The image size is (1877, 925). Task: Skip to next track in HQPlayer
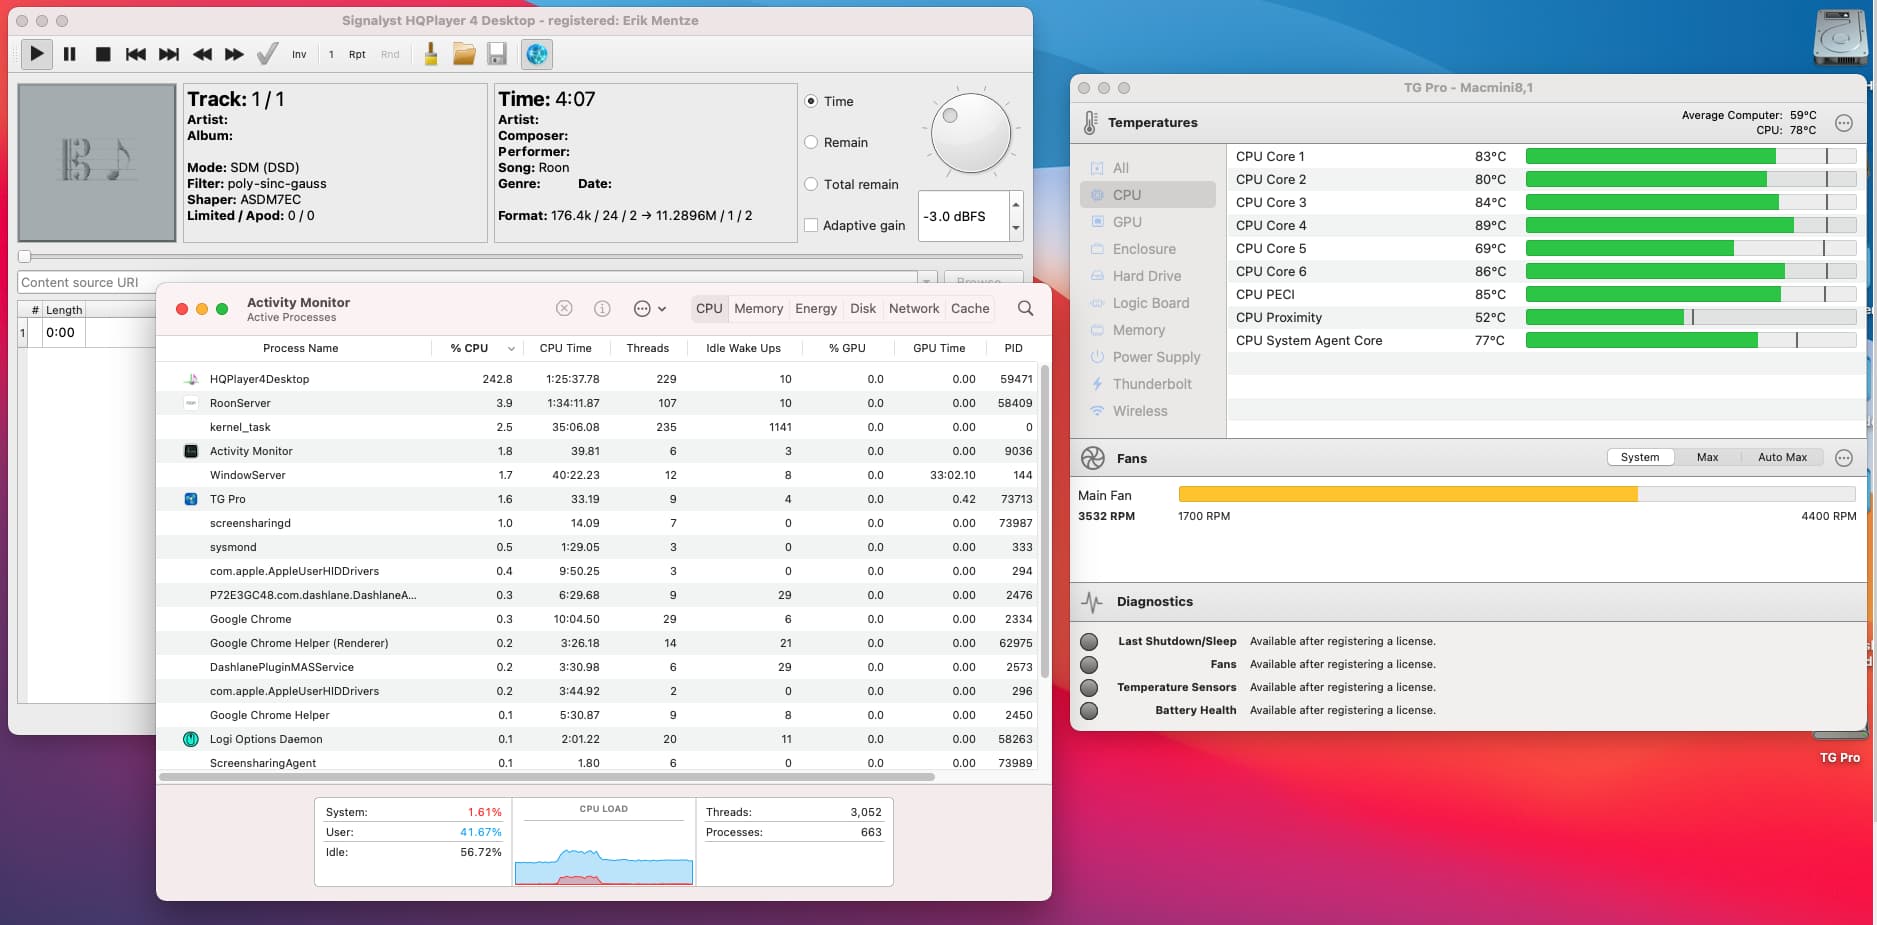point(169,54)
